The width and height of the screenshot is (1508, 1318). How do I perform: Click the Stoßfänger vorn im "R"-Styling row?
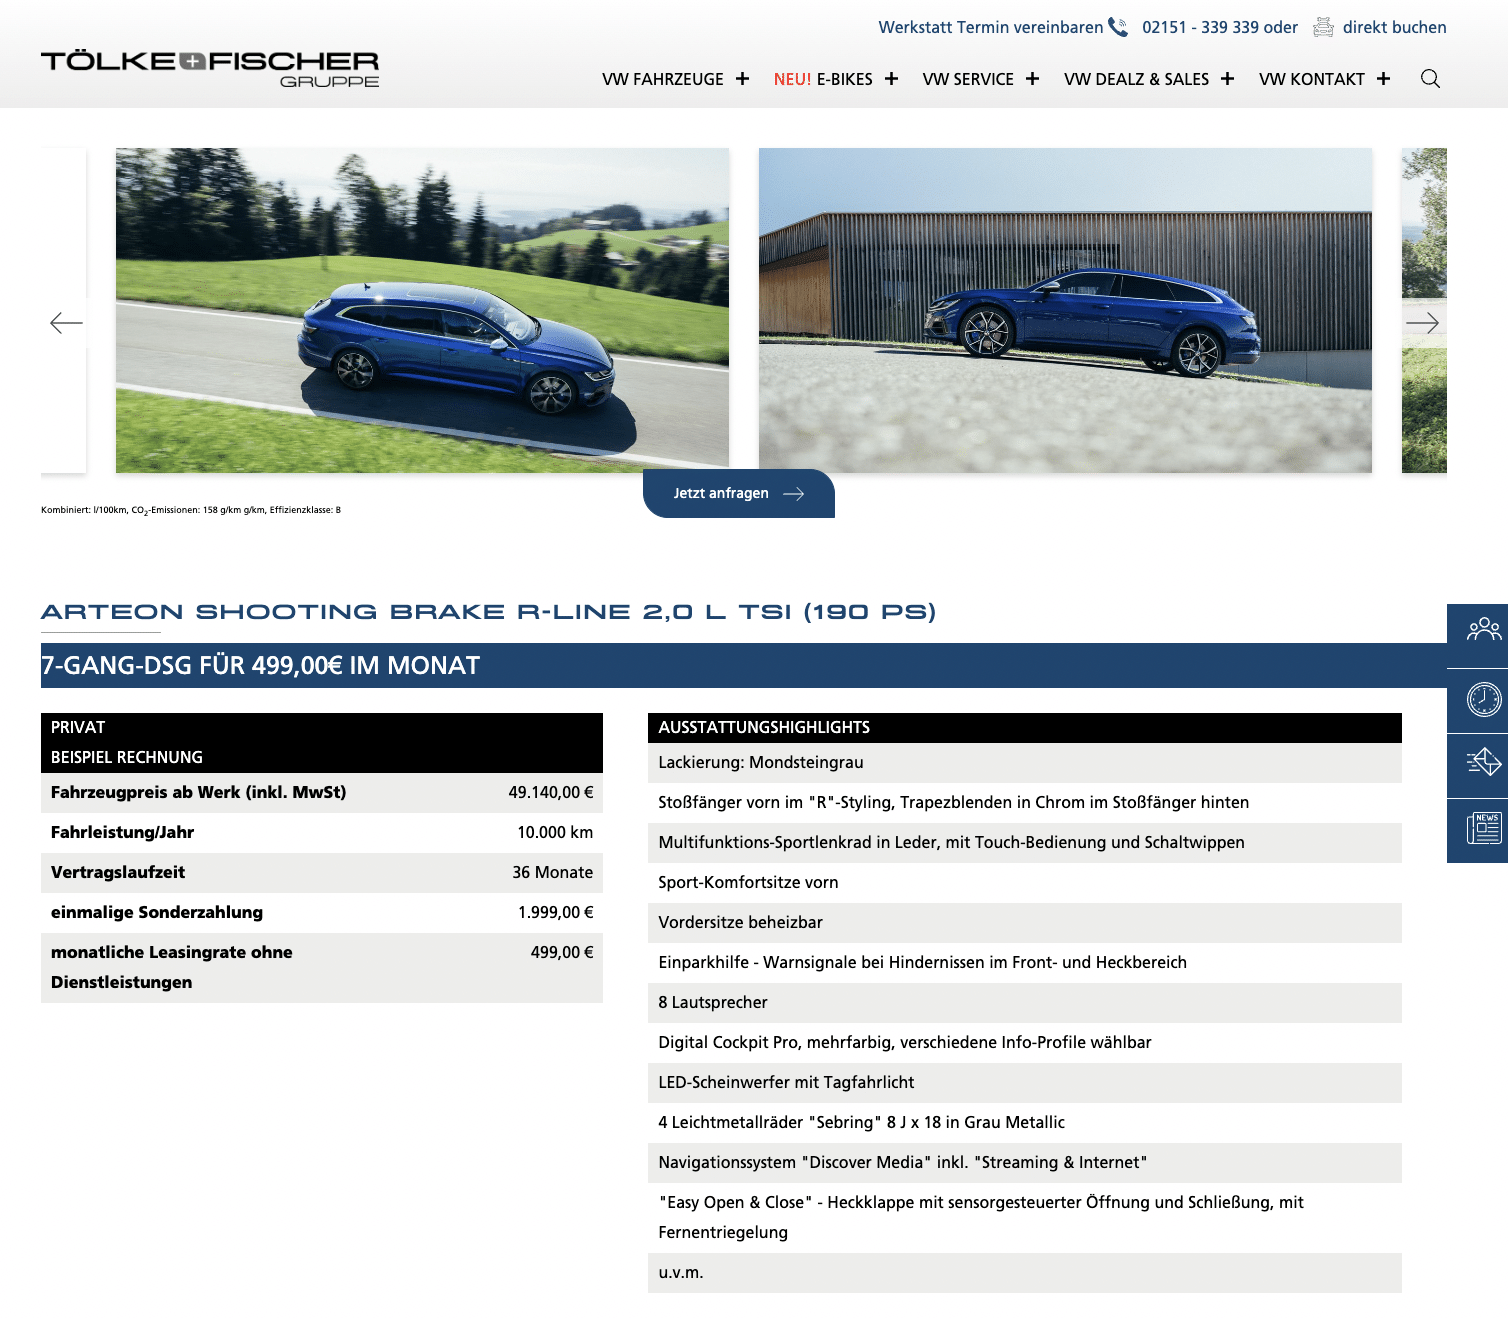pos(1025,803)
